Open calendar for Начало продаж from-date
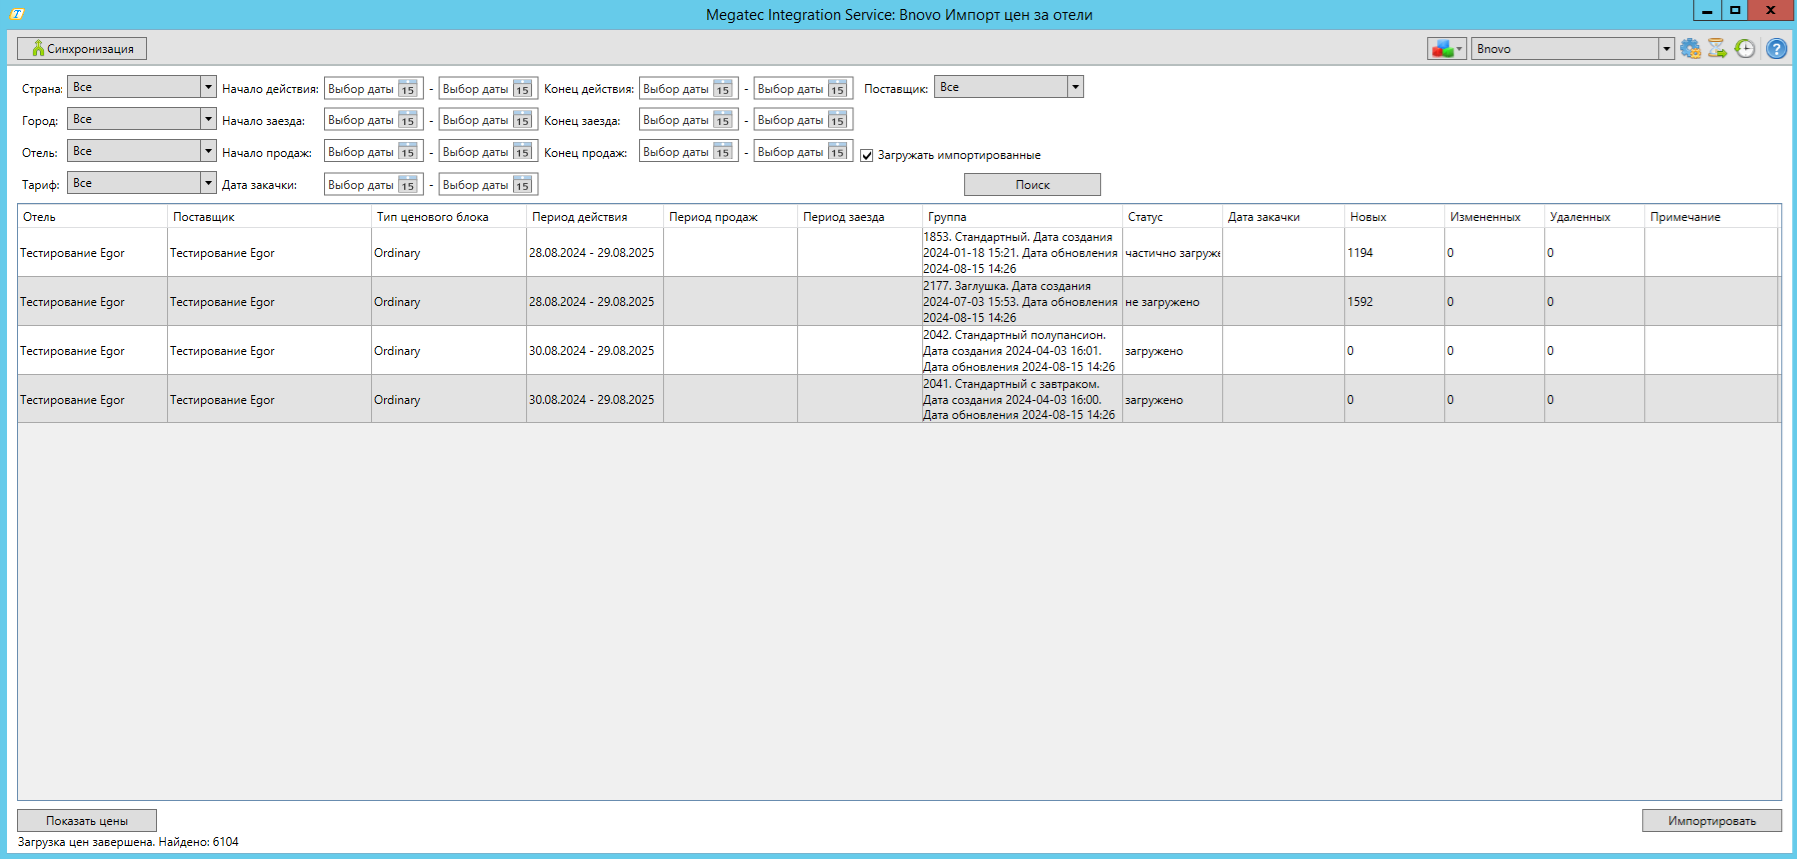Screen dimensions: 1797x859 click(407, 152)
